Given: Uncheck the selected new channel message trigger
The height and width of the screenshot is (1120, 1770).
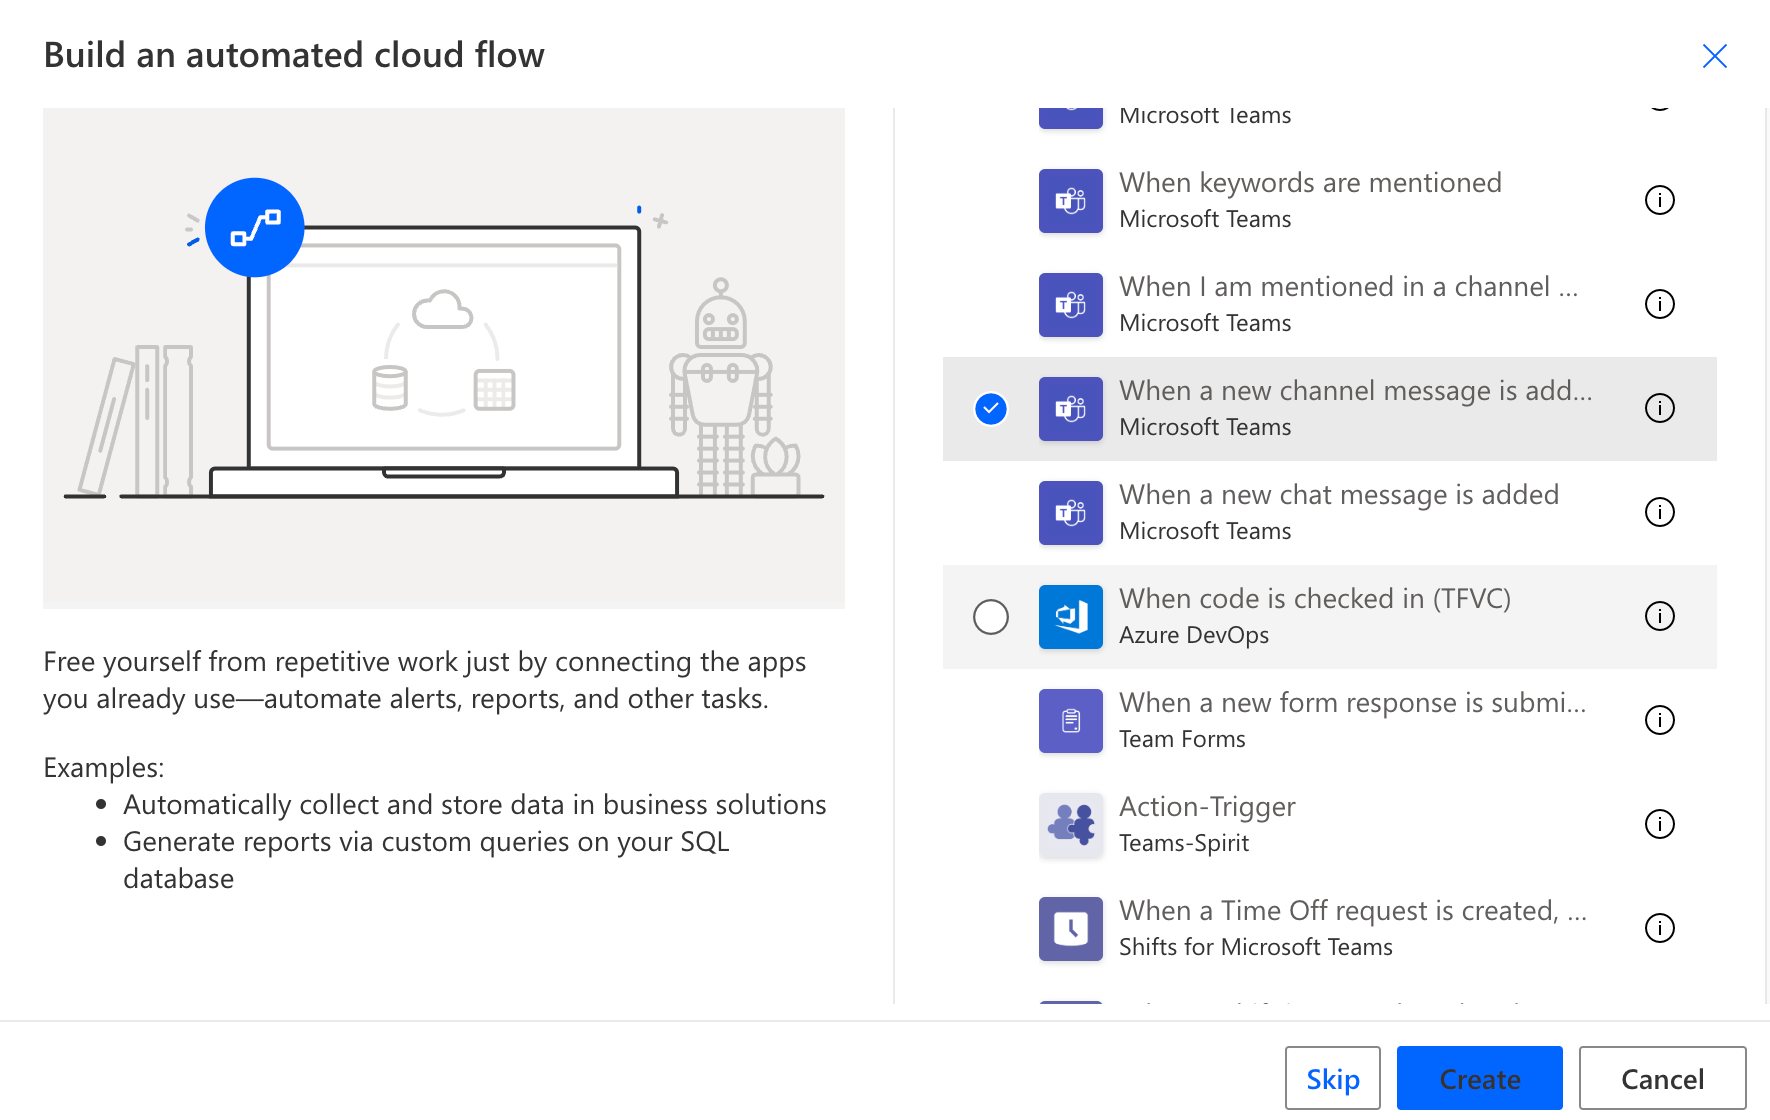Looking at the screenshot, I should [990, 409].
